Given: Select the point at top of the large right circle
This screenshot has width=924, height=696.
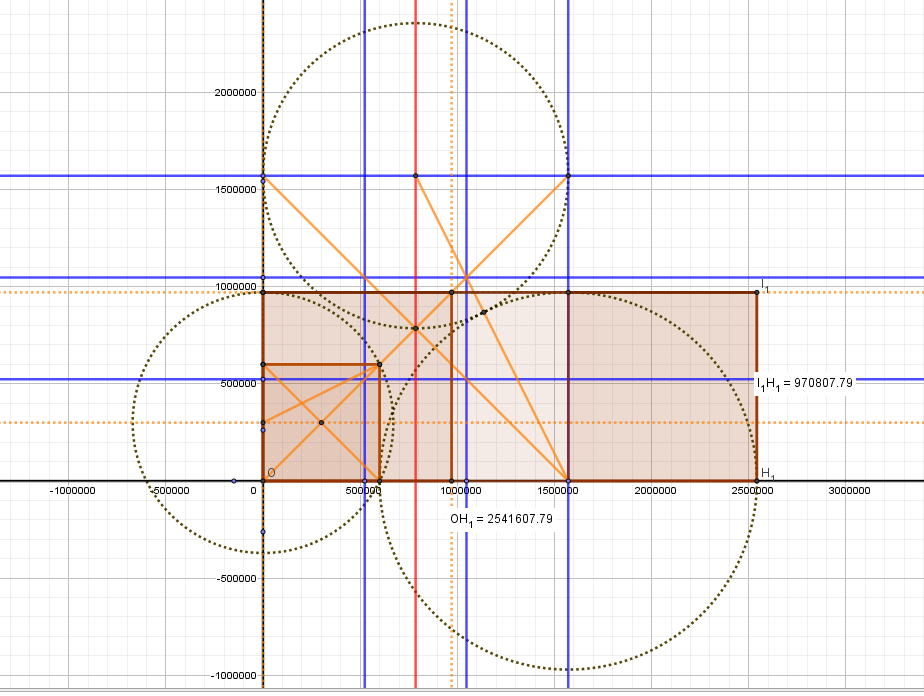Looking at the screenshot, I should point(568,293).
